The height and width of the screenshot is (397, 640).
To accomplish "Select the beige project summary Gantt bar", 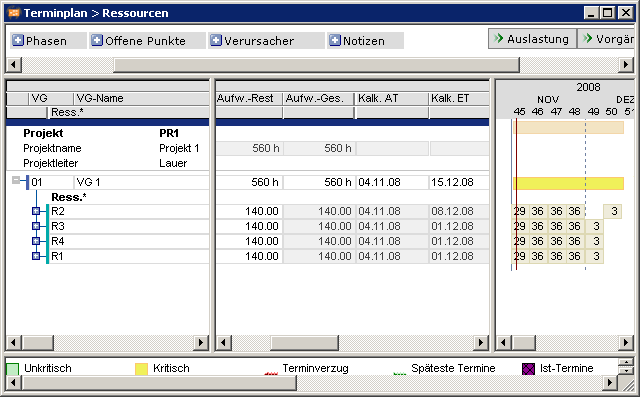I will [x=568, y=127].
